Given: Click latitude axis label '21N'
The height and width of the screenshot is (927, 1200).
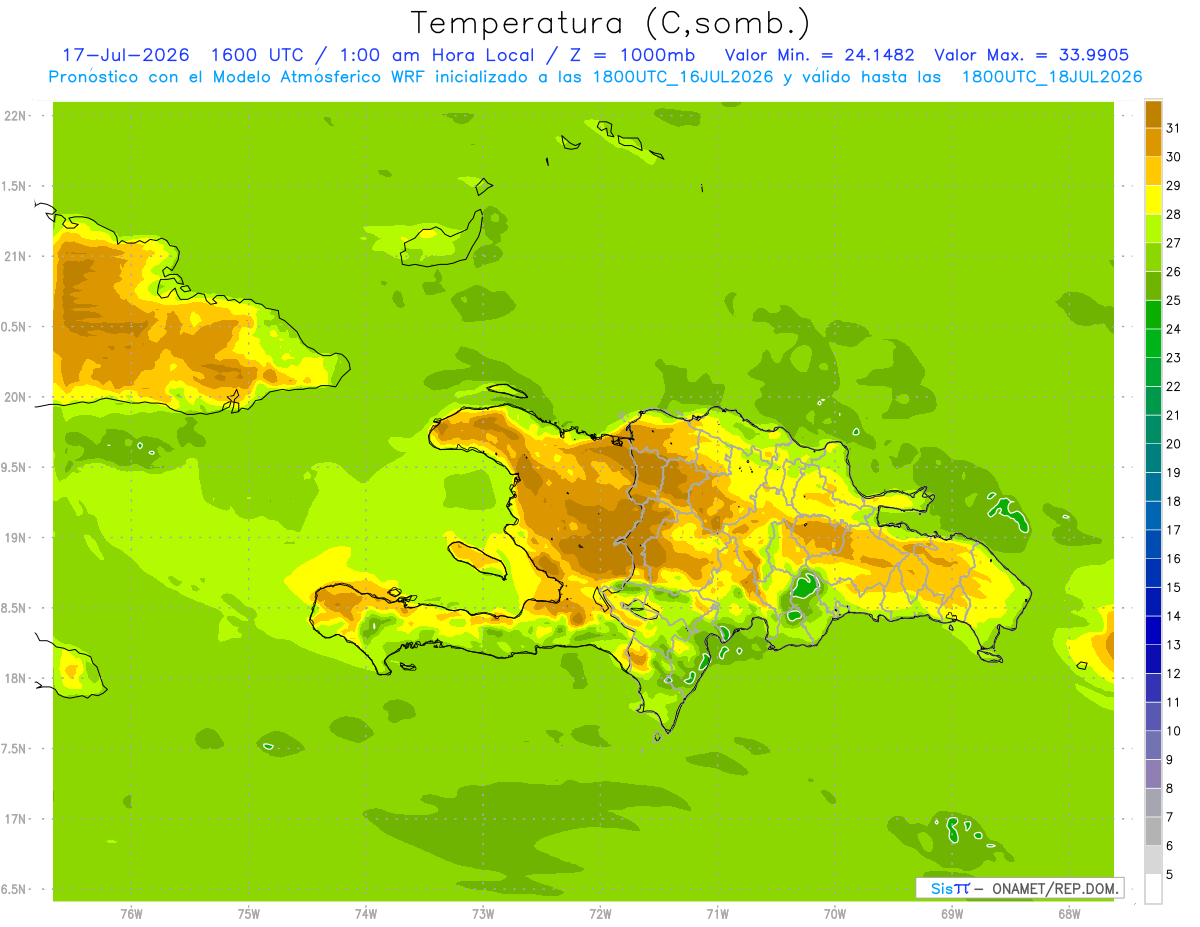Looking at the screenshot, I should click(16, 256).
